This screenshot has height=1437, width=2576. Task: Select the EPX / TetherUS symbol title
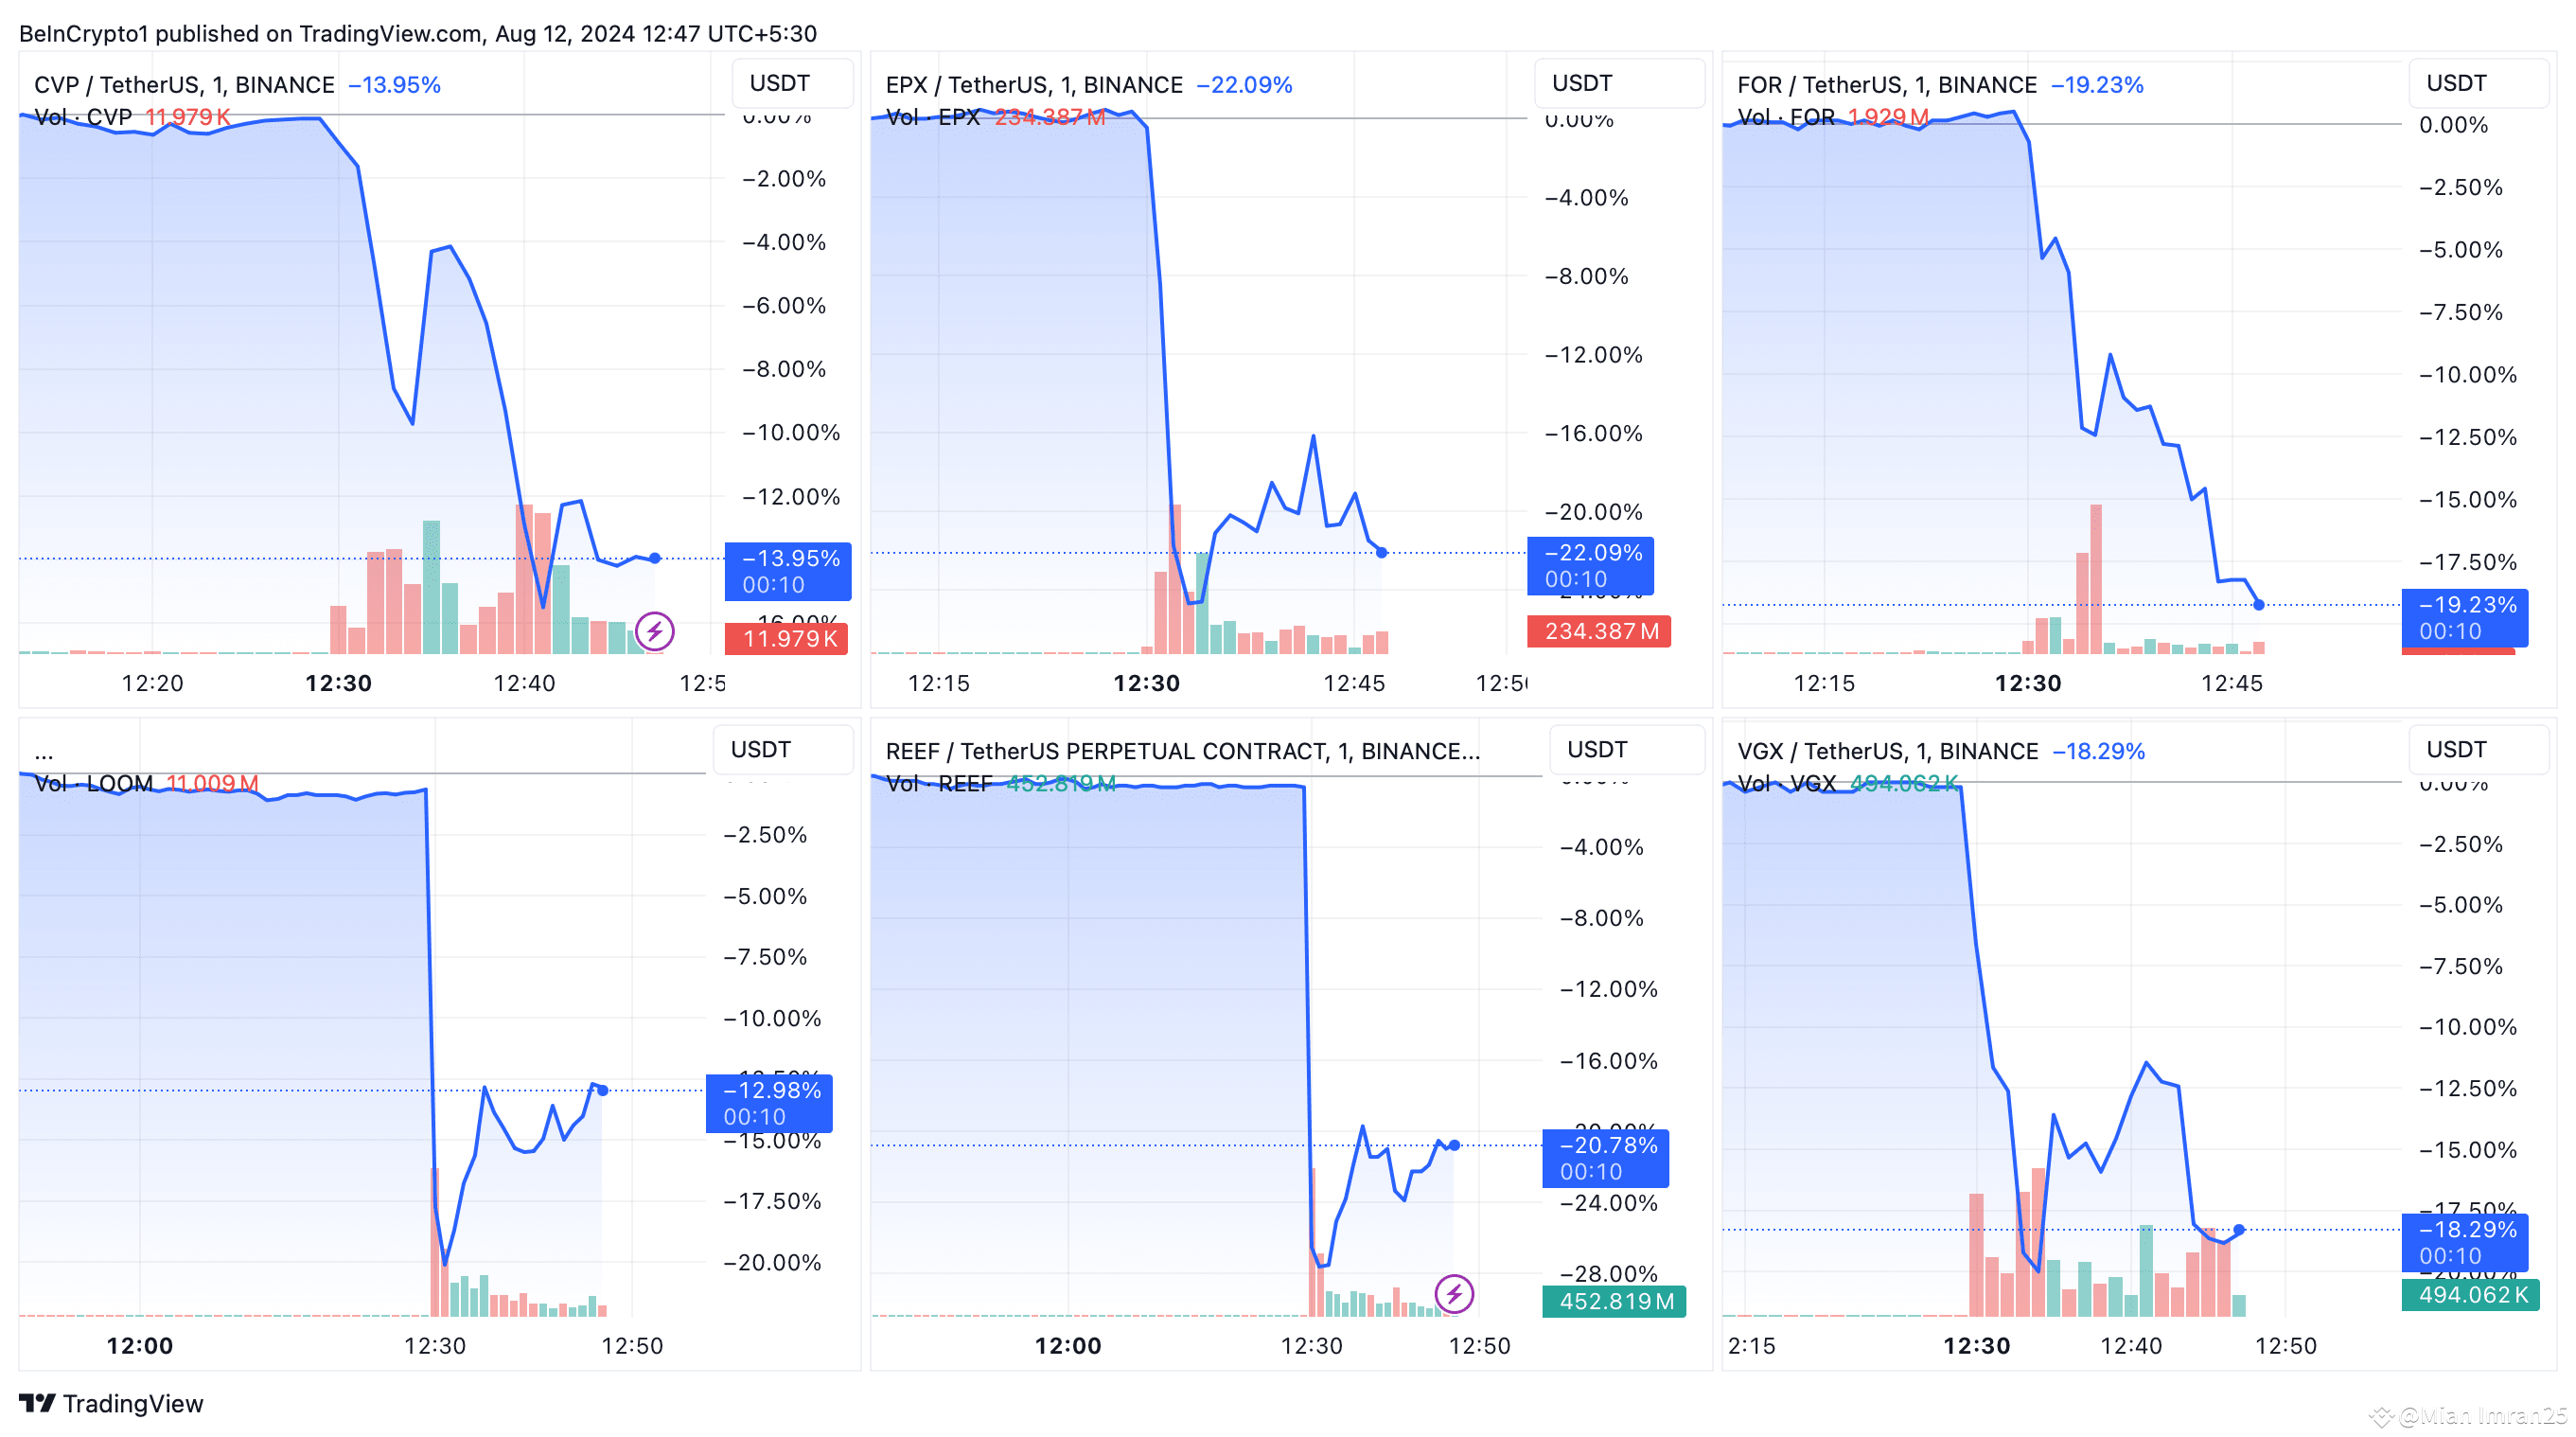1033,85
